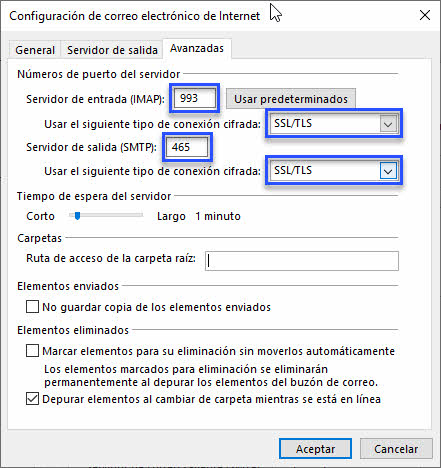This screenshot has height=468, width=441.
Task: Click the SMTP encryption dropdown arrow
Action: tap(388, 171)
